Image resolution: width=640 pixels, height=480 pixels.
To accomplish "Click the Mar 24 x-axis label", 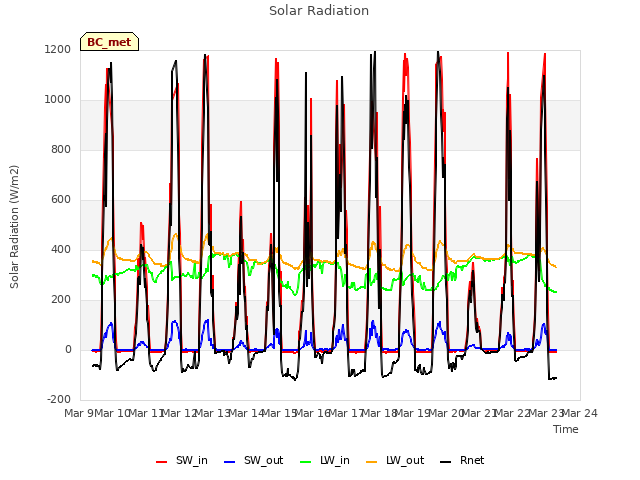I will [580, 413].
